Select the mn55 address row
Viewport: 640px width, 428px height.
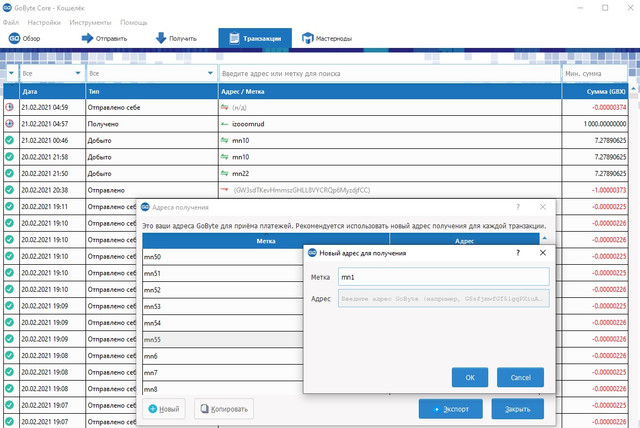click(223, 339)
